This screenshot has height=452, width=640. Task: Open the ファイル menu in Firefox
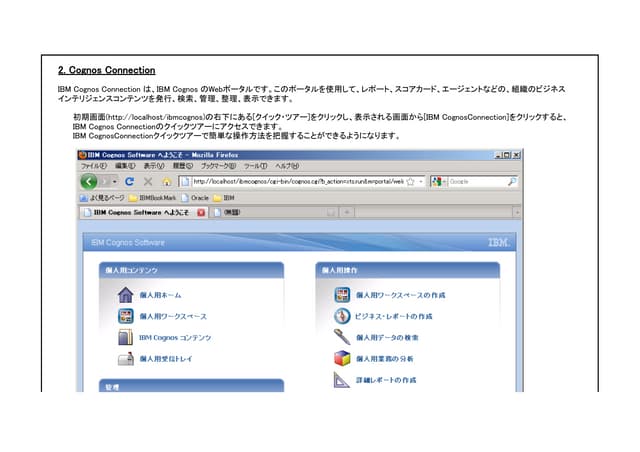(93, 166)
